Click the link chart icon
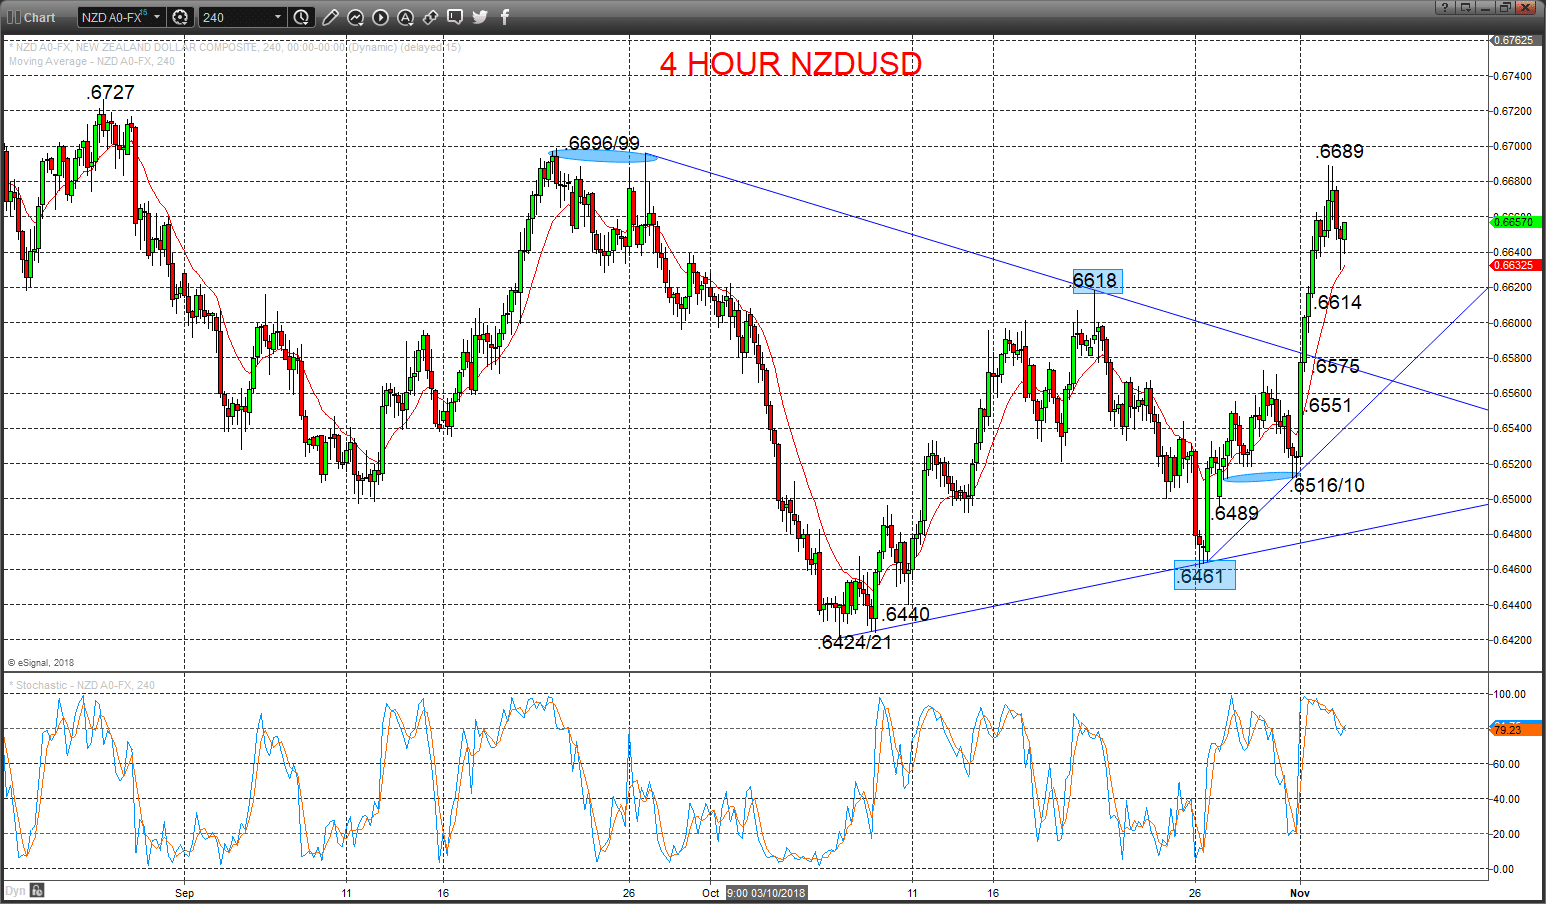 [x=430, y=17]
